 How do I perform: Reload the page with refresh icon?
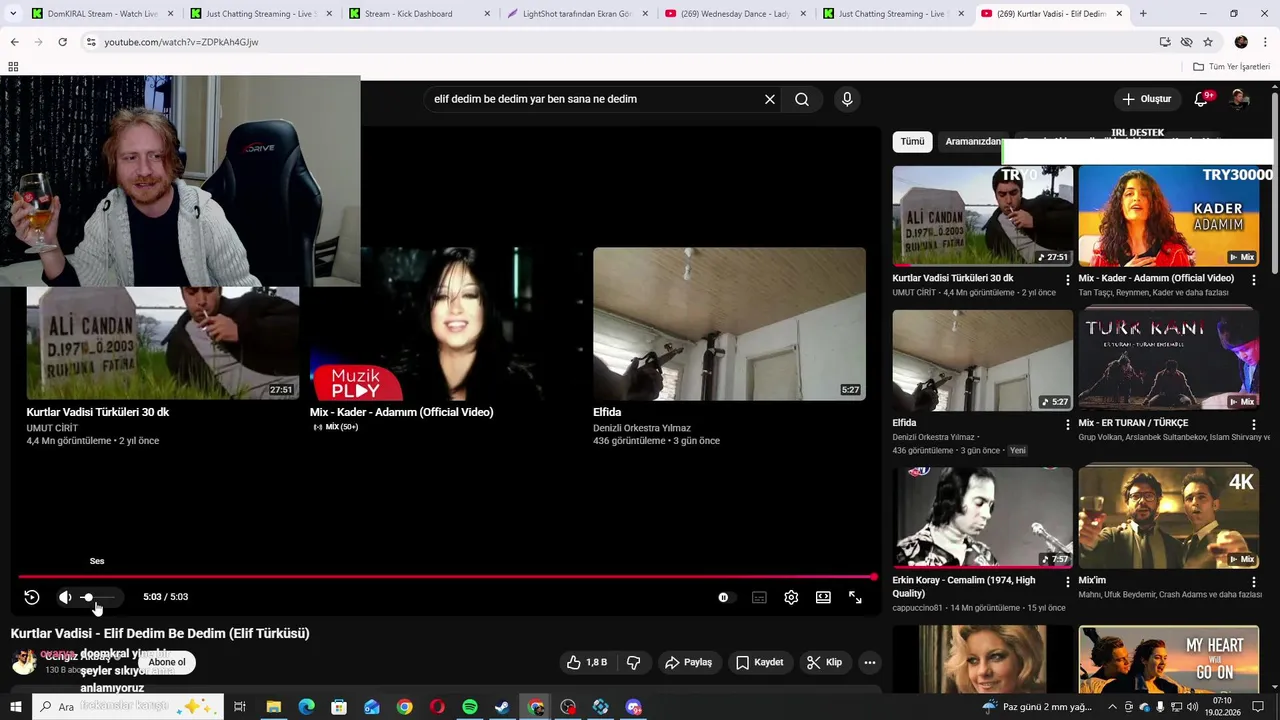click(62, 42)
